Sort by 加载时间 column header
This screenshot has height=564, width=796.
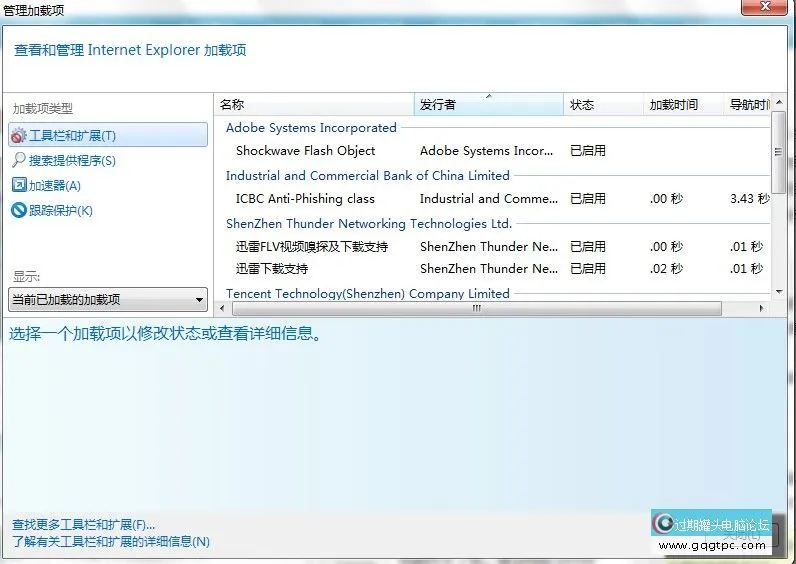tap(683, 105)
